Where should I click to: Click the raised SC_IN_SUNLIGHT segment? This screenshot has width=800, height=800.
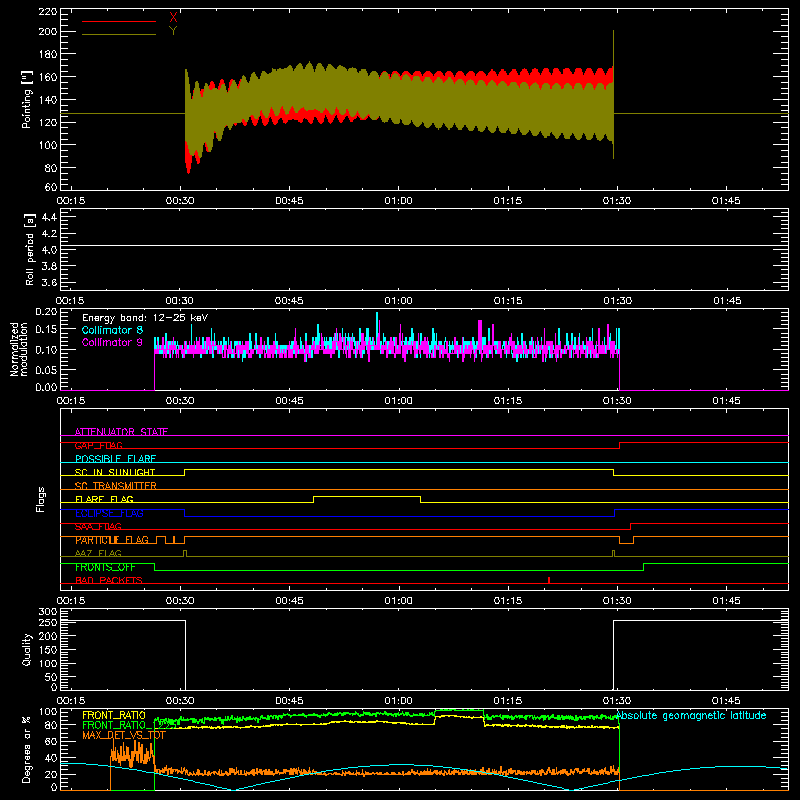(x=399, y=469)
